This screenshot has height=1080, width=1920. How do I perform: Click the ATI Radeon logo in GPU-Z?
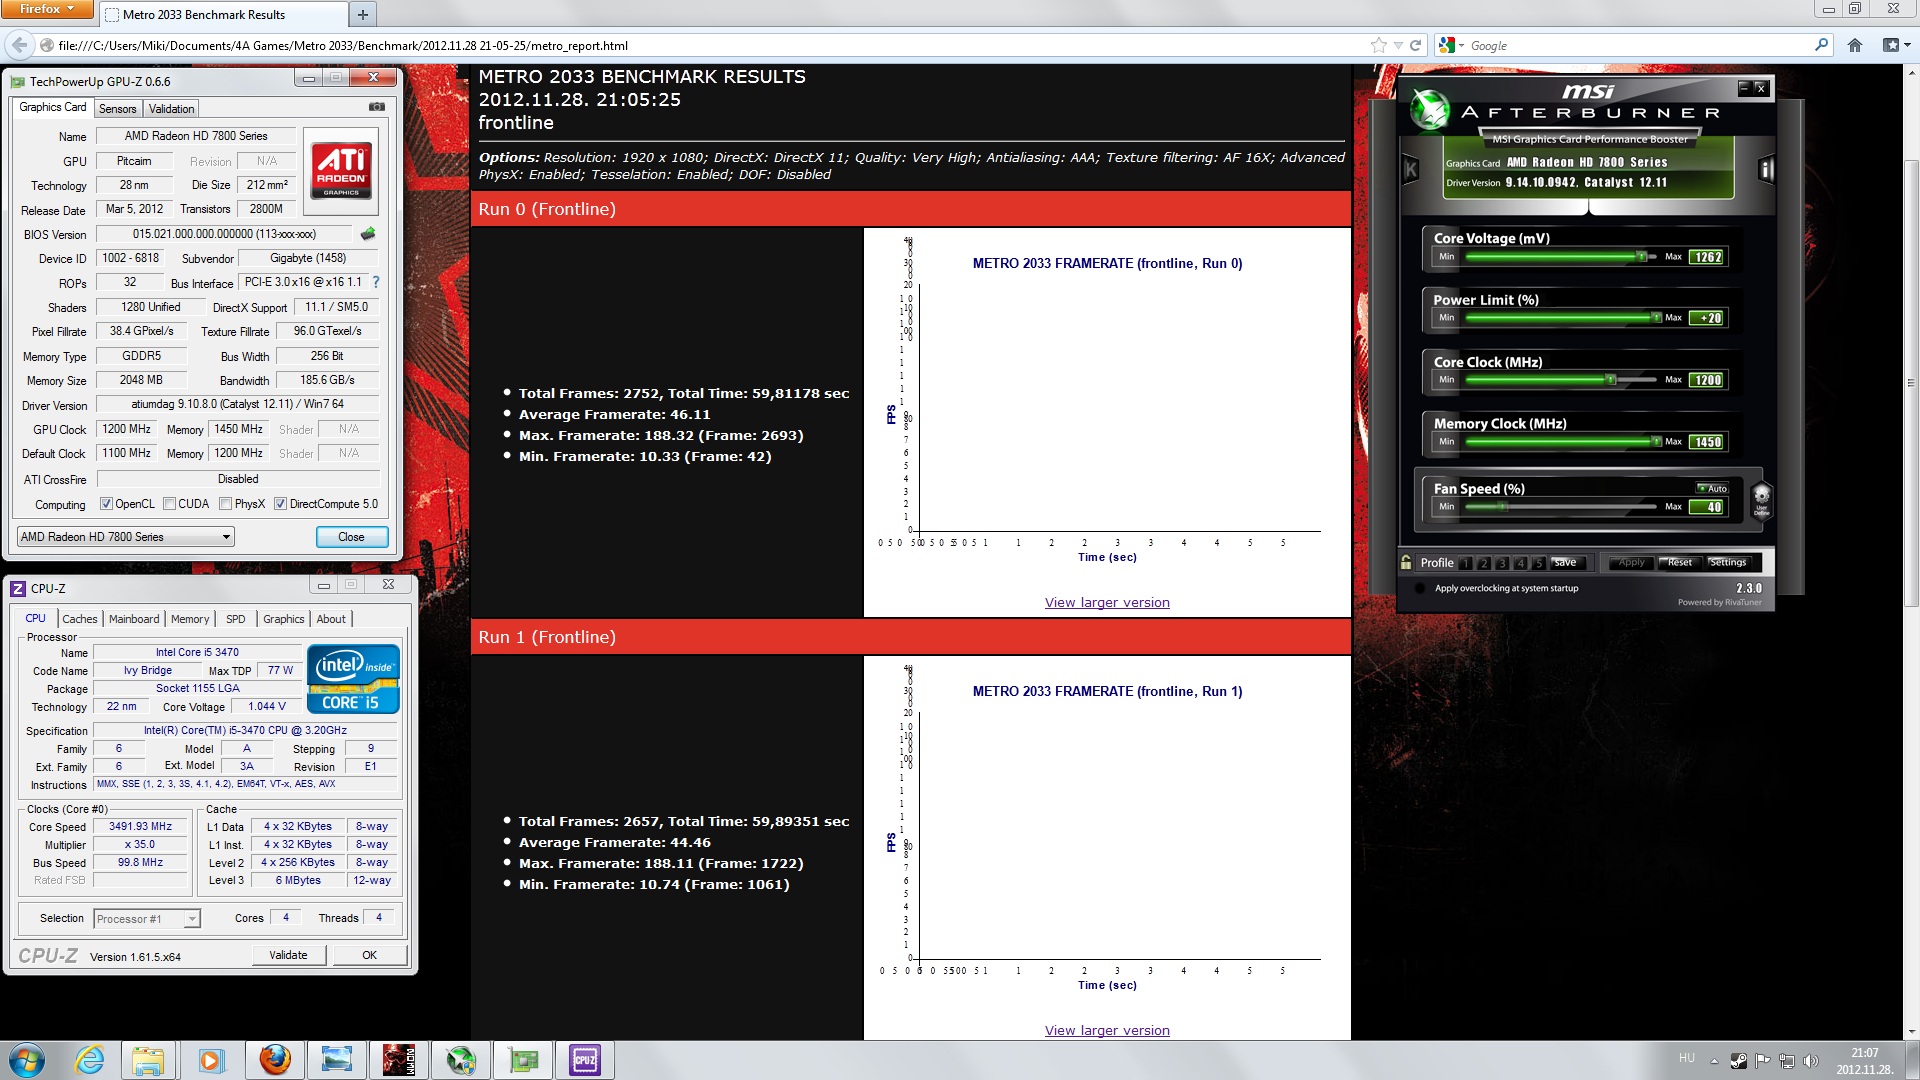point(341,171)
